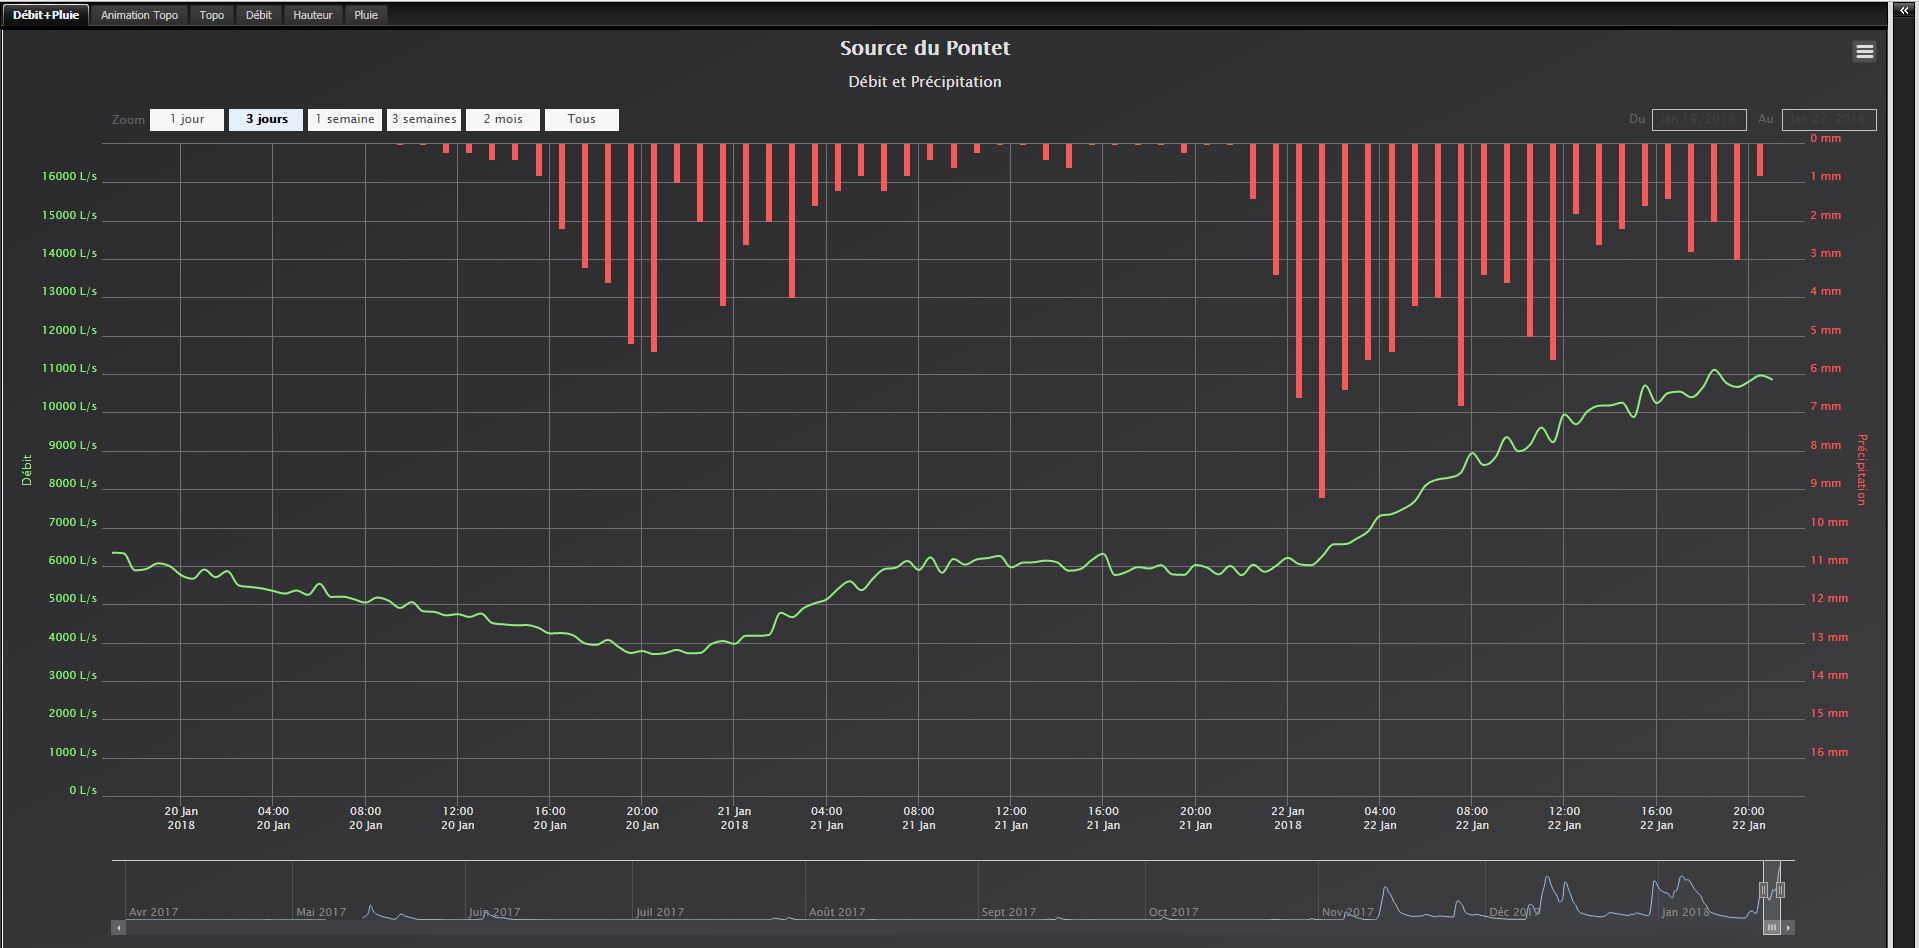The image size is (1919, 948).
Task: Open the Topo tab
Action: pyautogui.click(x=212, y=15)
